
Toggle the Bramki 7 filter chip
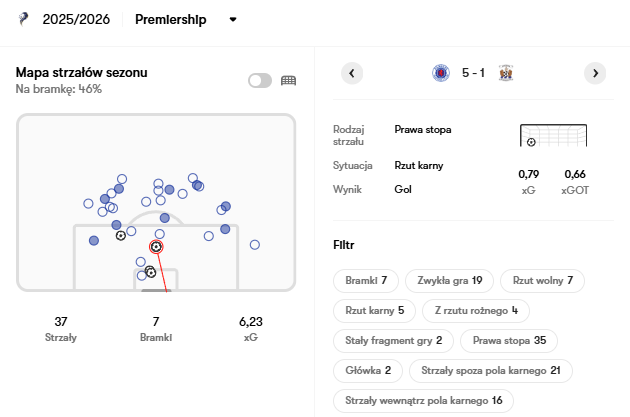tap(366, 280)
